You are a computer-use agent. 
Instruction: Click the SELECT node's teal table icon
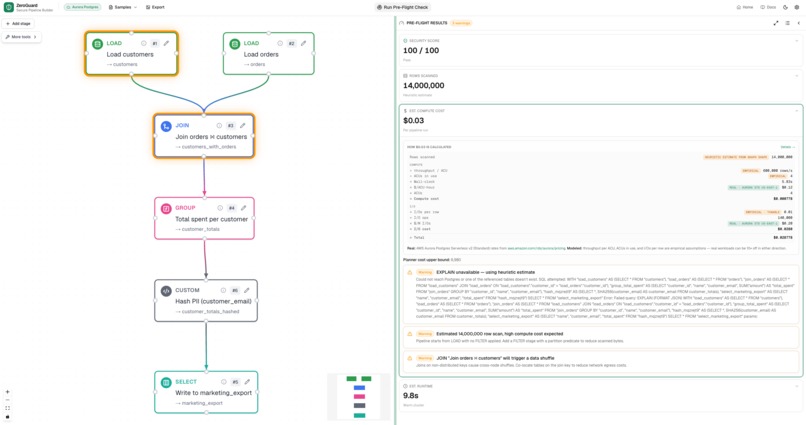(x=166, y=382)
